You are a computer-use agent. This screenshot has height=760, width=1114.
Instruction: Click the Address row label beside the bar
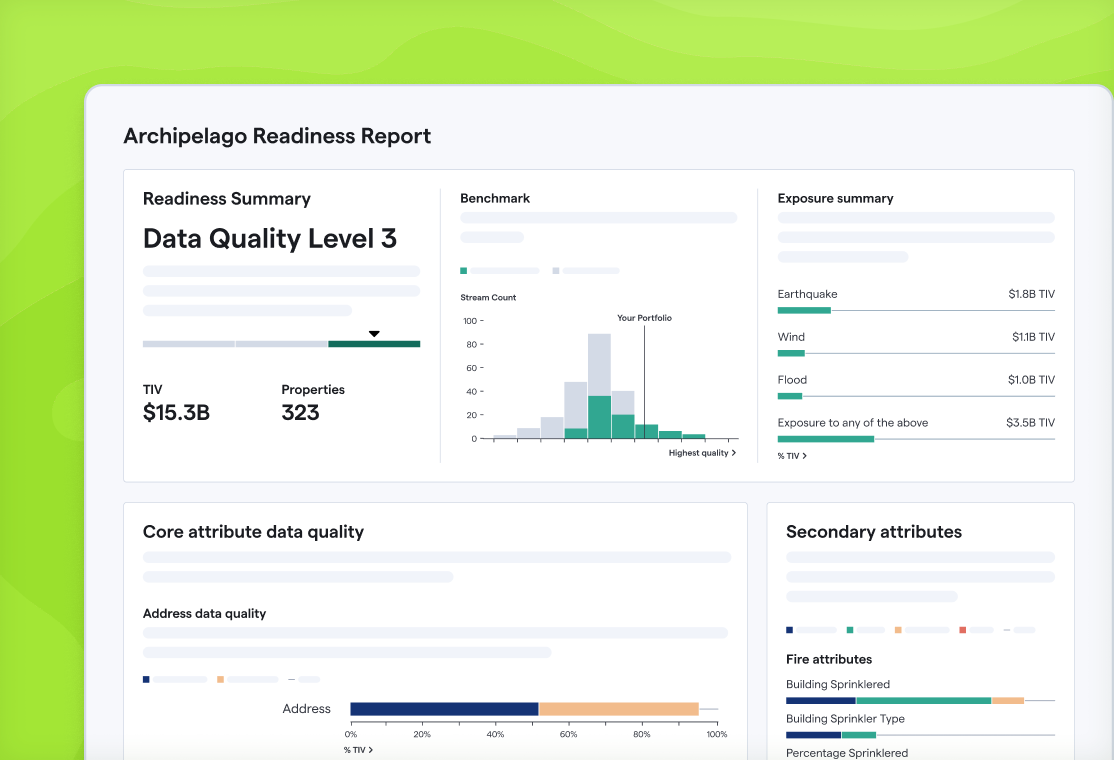306,709
